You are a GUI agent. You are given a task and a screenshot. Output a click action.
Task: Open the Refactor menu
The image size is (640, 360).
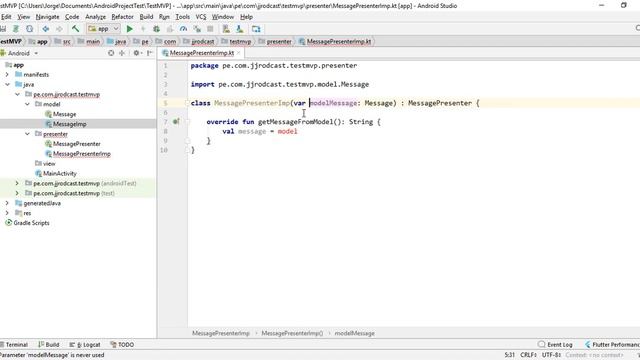pos(122,17)
